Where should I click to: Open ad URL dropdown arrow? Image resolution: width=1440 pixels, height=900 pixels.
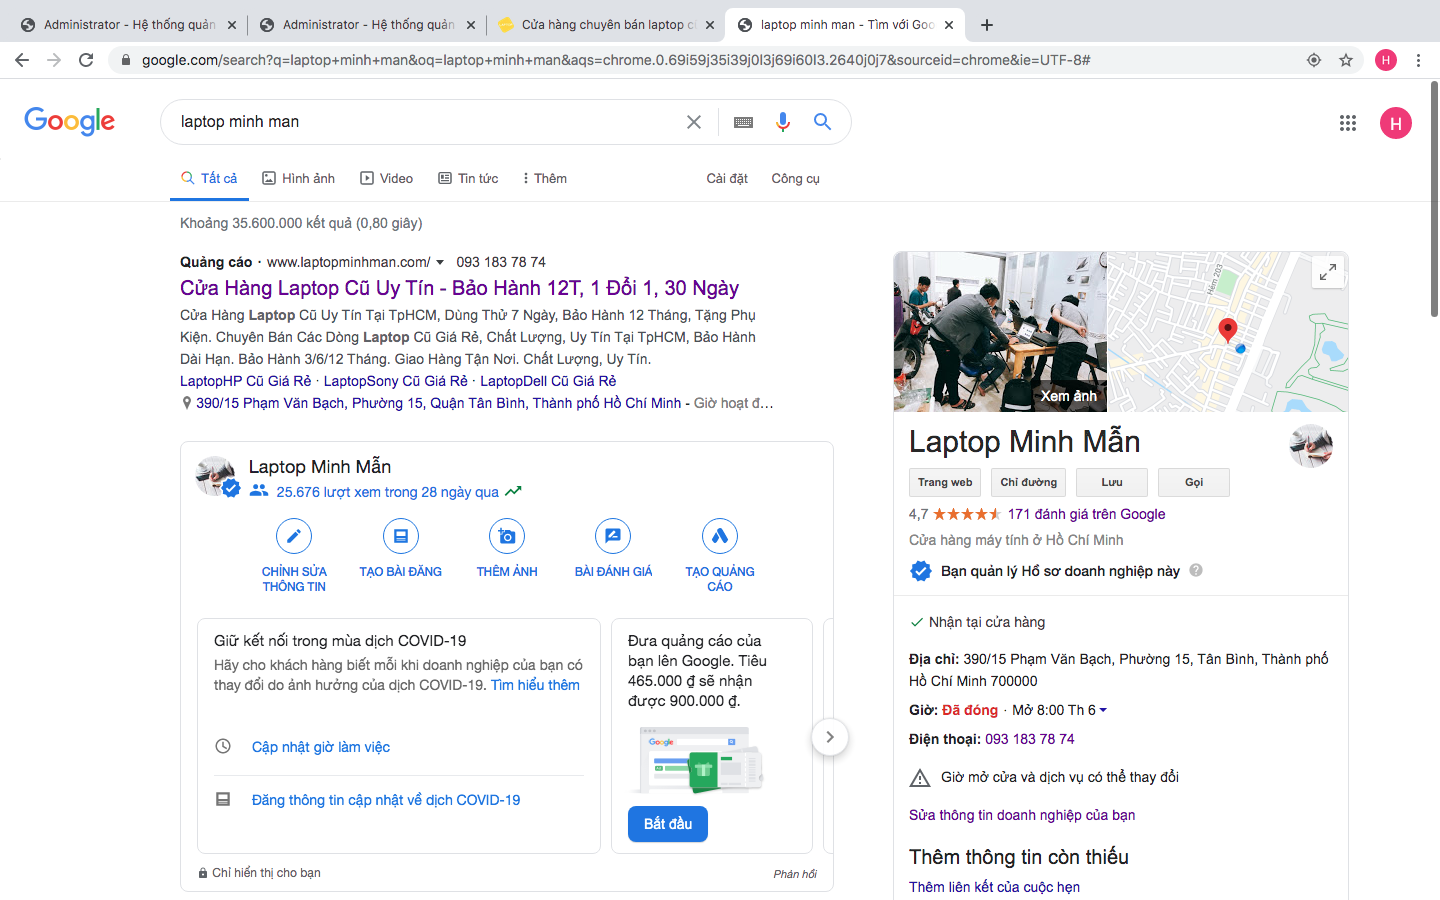440,263
